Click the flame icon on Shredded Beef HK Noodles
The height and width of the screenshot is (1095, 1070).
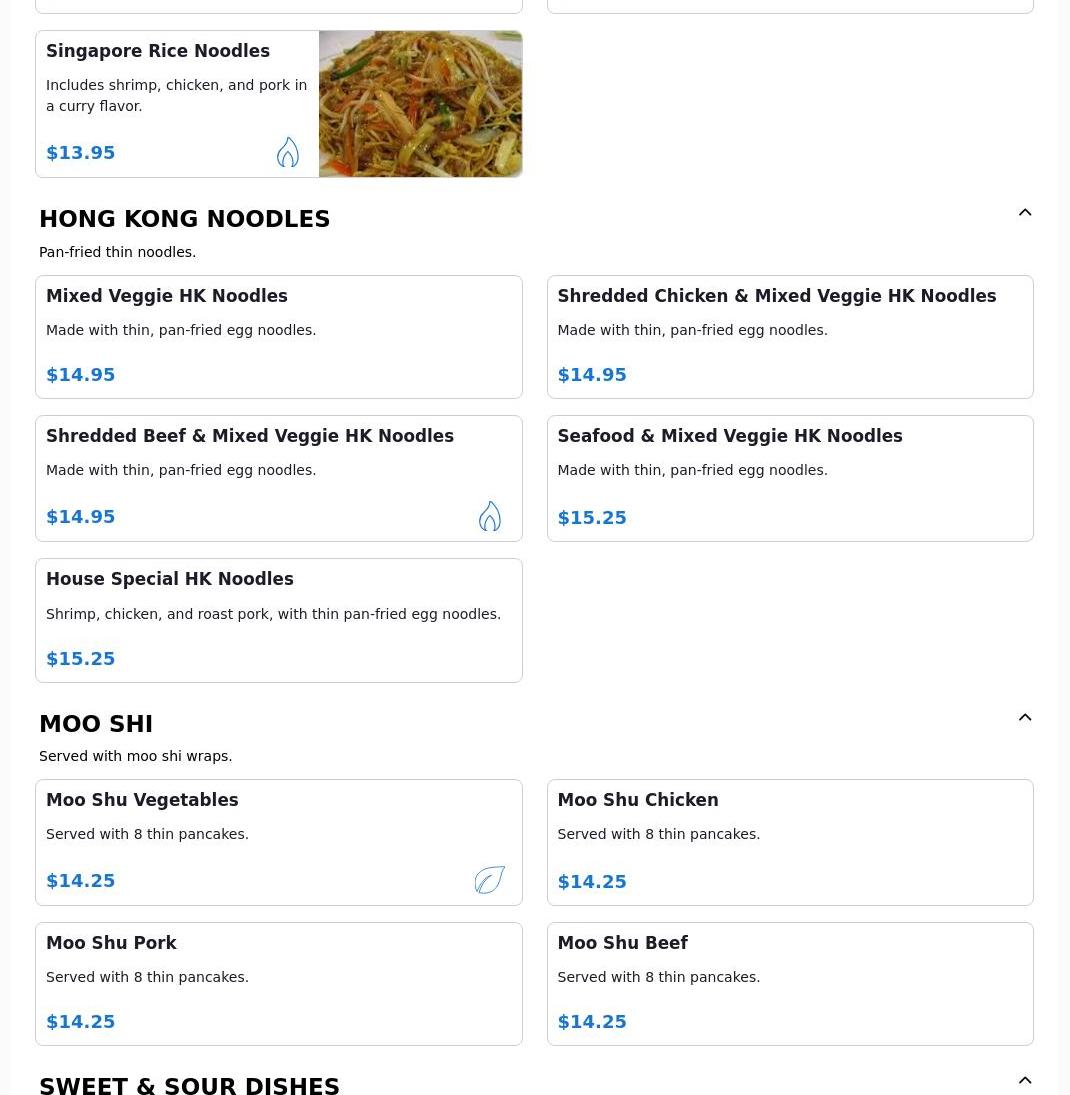489,516
